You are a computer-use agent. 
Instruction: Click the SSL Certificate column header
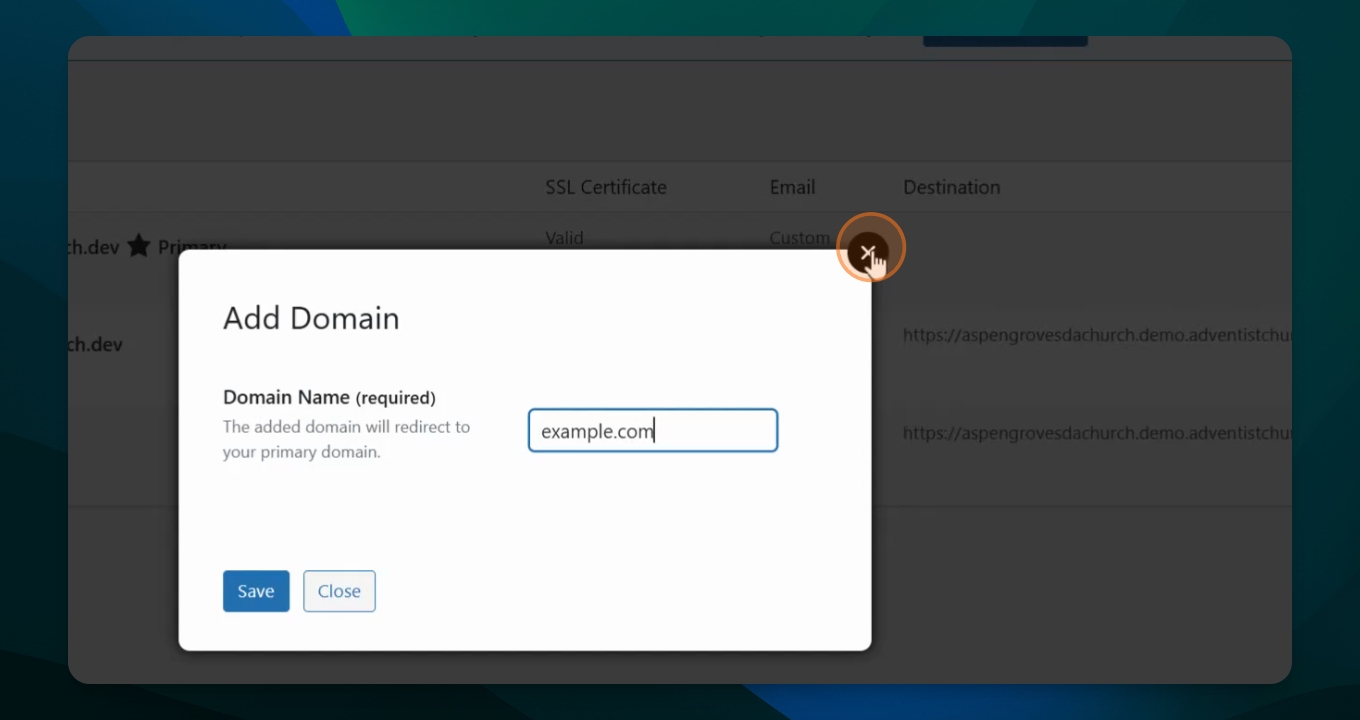606,187
